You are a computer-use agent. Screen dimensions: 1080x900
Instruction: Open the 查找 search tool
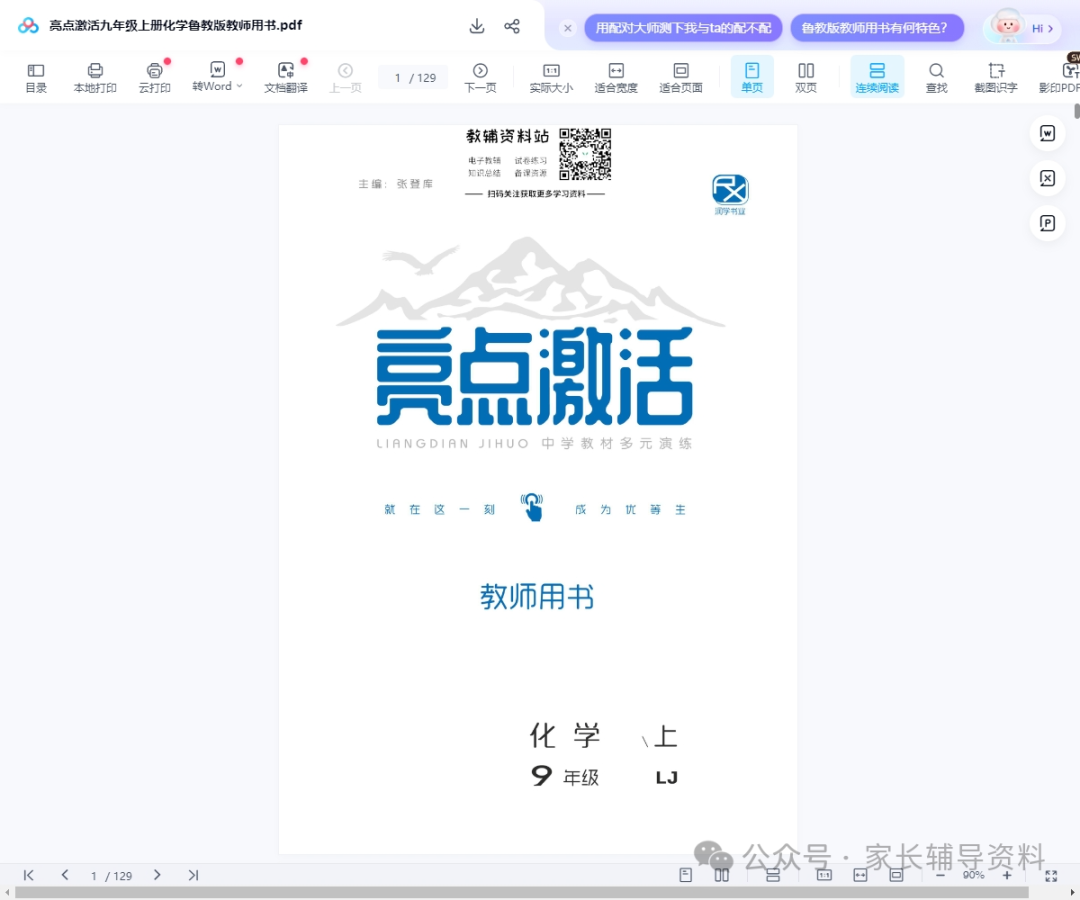(936, 78)
